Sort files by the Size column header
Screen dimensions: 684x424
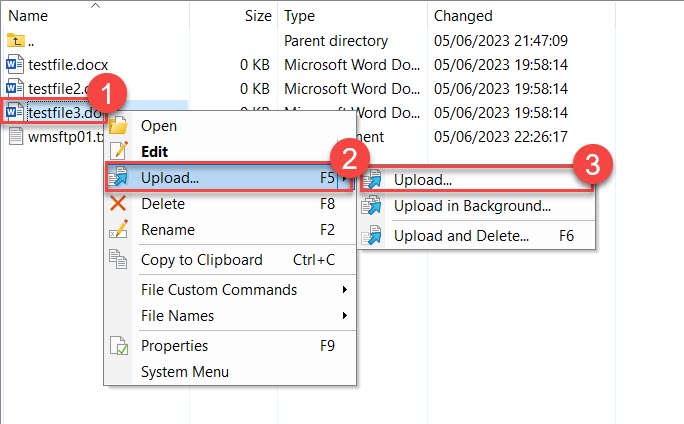[257, 16]
